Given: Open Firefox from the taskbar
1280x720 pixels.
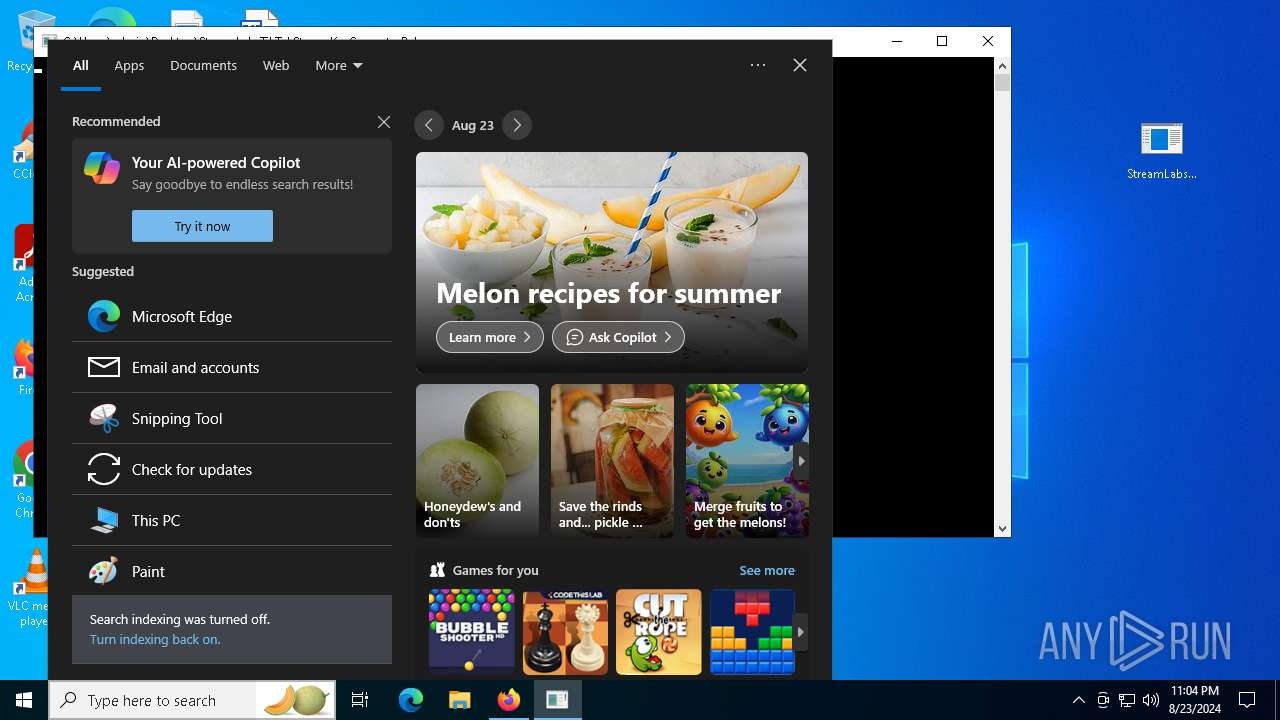Looking at the screenshot, I should tap(508, 700).
